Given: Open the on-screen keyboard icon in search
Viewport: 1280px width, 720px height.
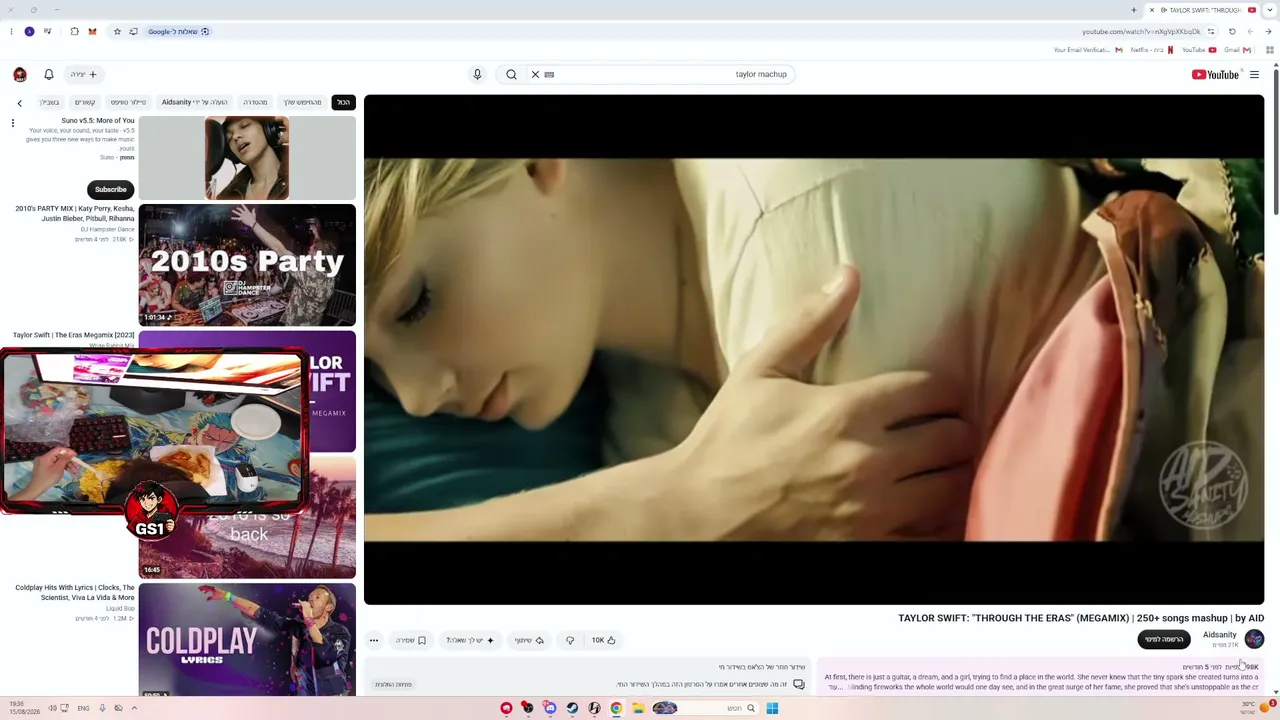Looking at the screenshot, I should click(549, 74).
